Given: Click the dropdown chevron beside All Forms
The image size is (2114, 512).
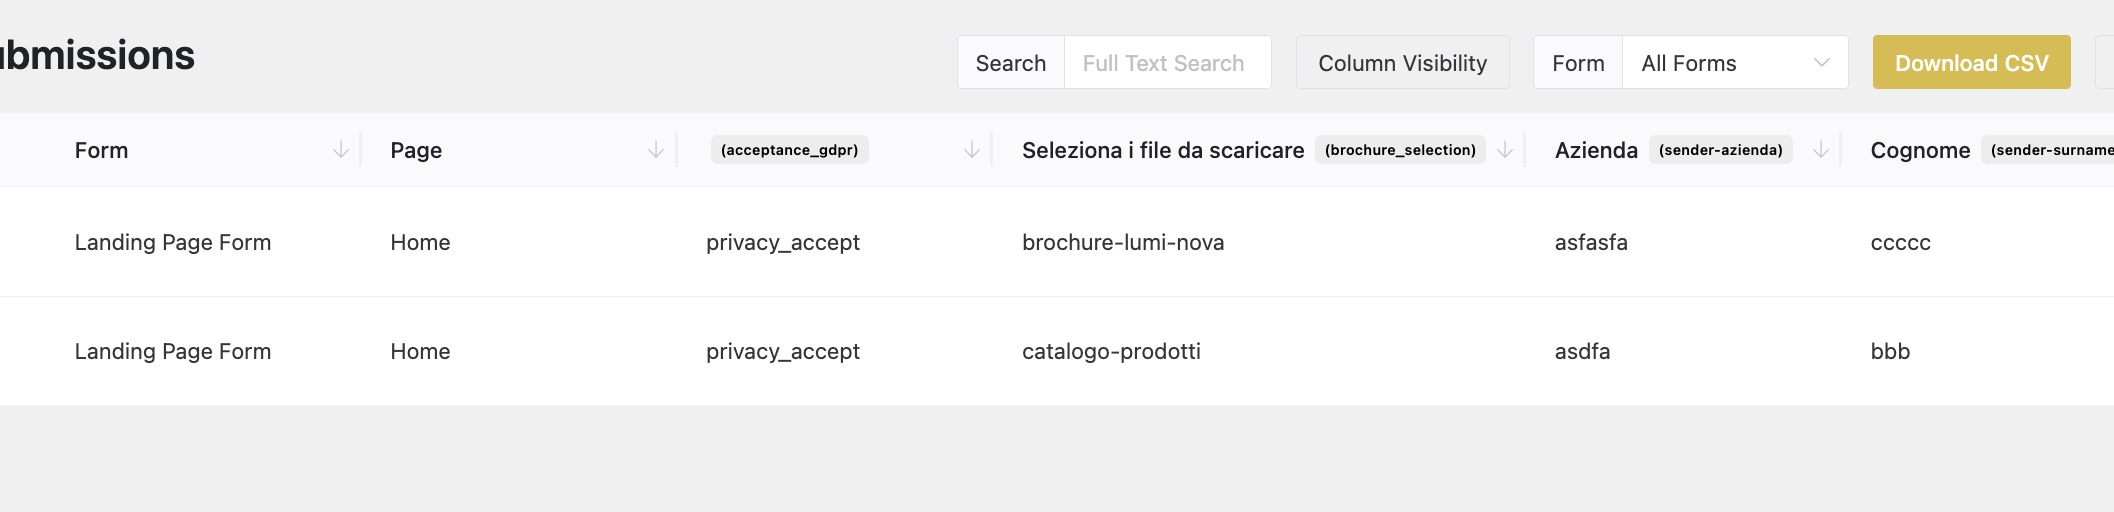Looking at the screenshot, I should [x=1822, y=63].
